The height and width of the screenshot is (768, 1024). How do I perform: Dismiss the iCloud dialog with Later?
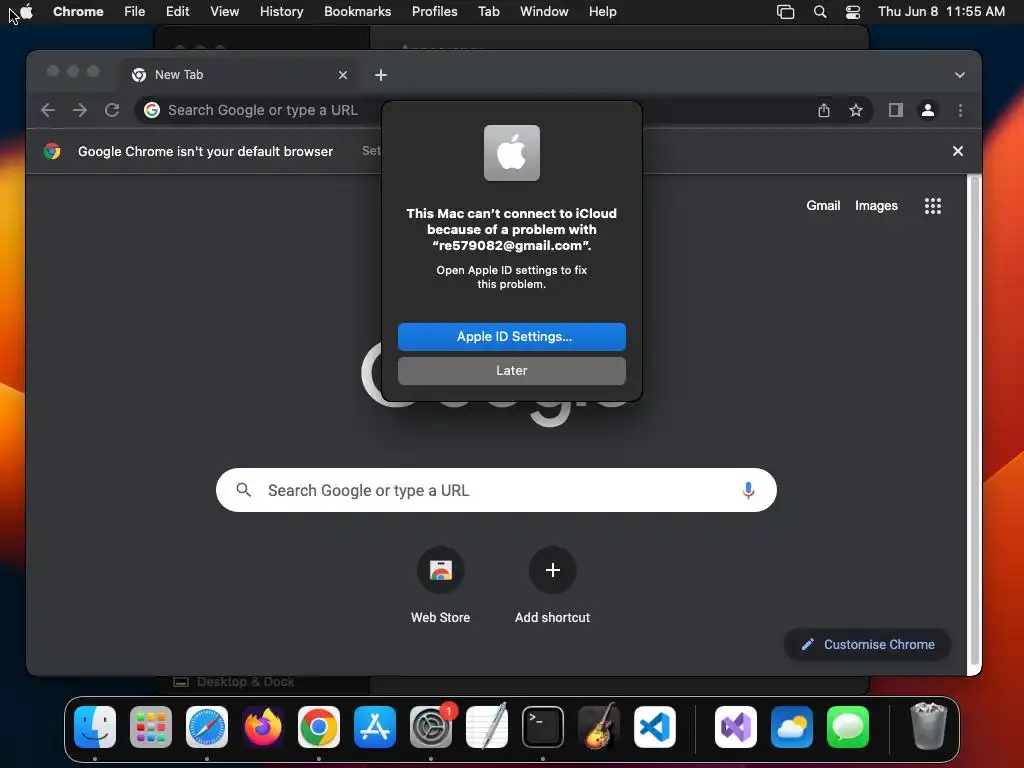[x=511, y=370]
